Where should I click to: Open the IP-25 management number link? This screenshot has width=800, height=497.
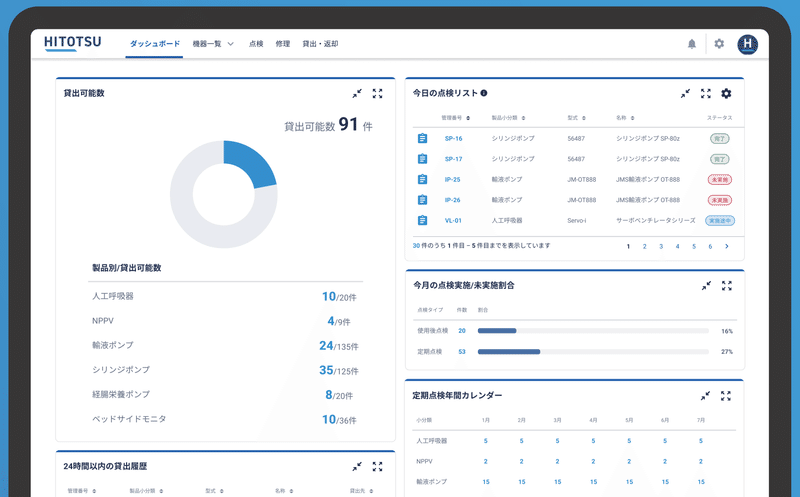coord(452,179)
